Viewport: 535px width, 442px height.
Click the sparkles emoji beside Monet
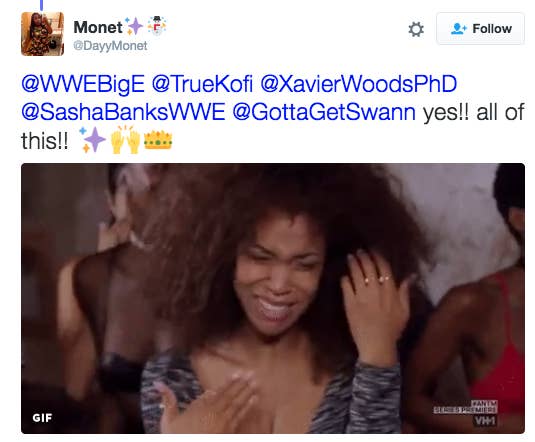133,26
